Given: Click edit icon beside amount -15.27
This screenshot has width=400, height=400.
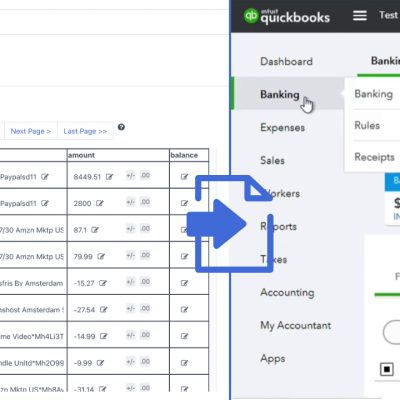Looking at the screenshot, I should click(x=103, y=283).
